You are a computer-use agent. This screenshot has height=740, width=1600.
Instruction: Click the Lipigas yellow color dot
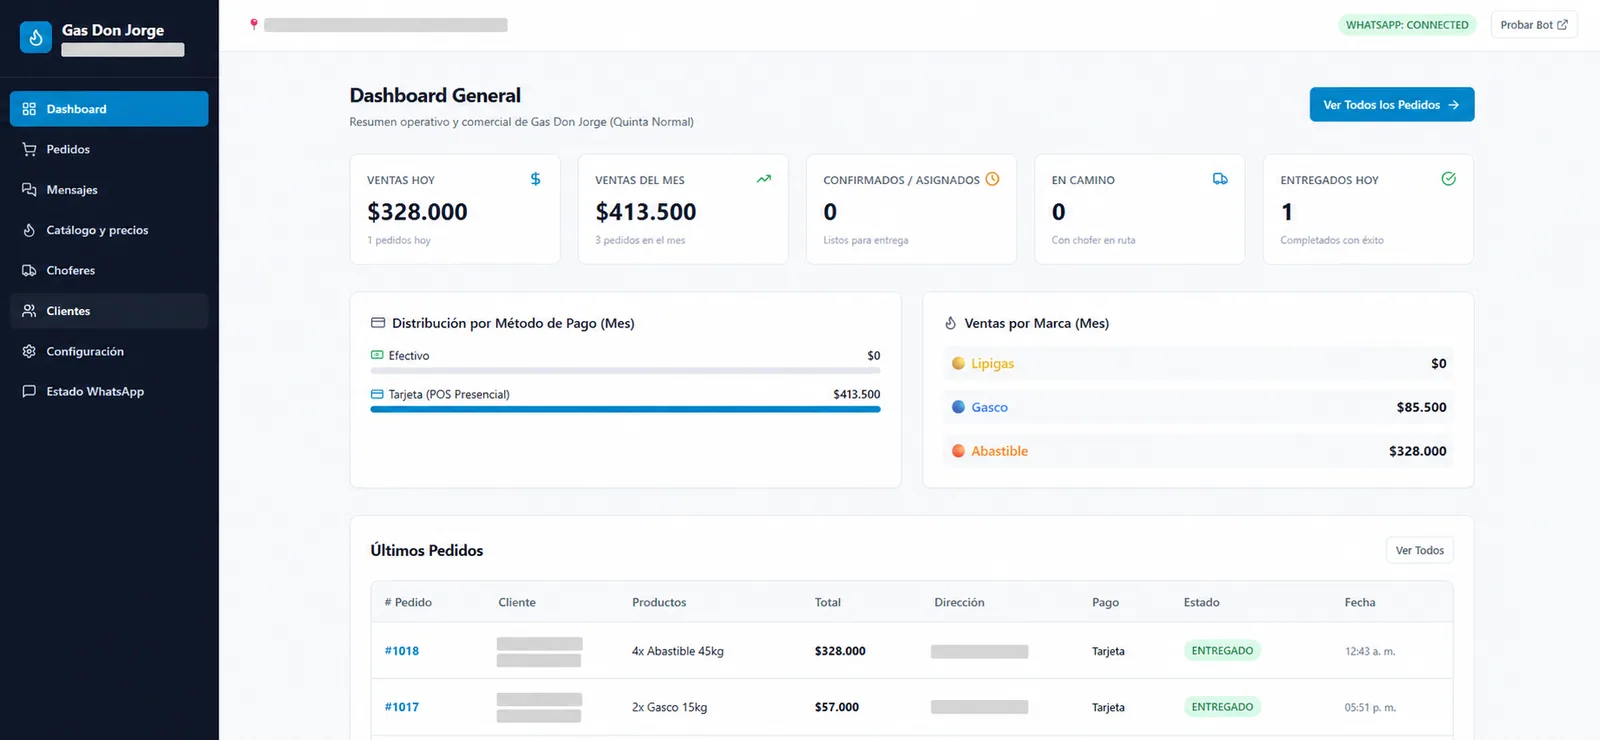coord(958,363)
